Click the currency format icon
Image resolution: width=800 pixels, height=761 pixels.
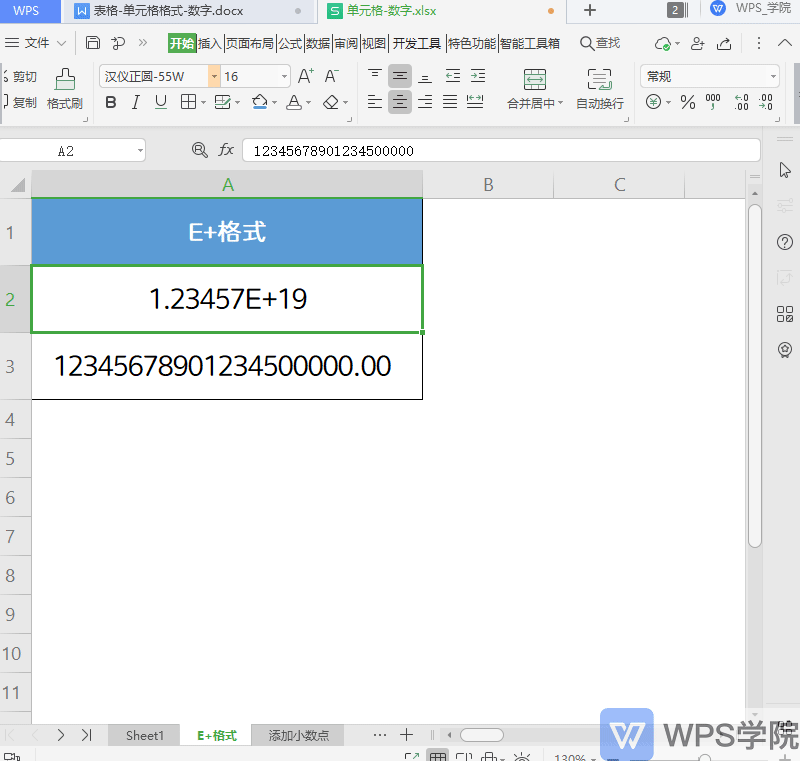654,102
